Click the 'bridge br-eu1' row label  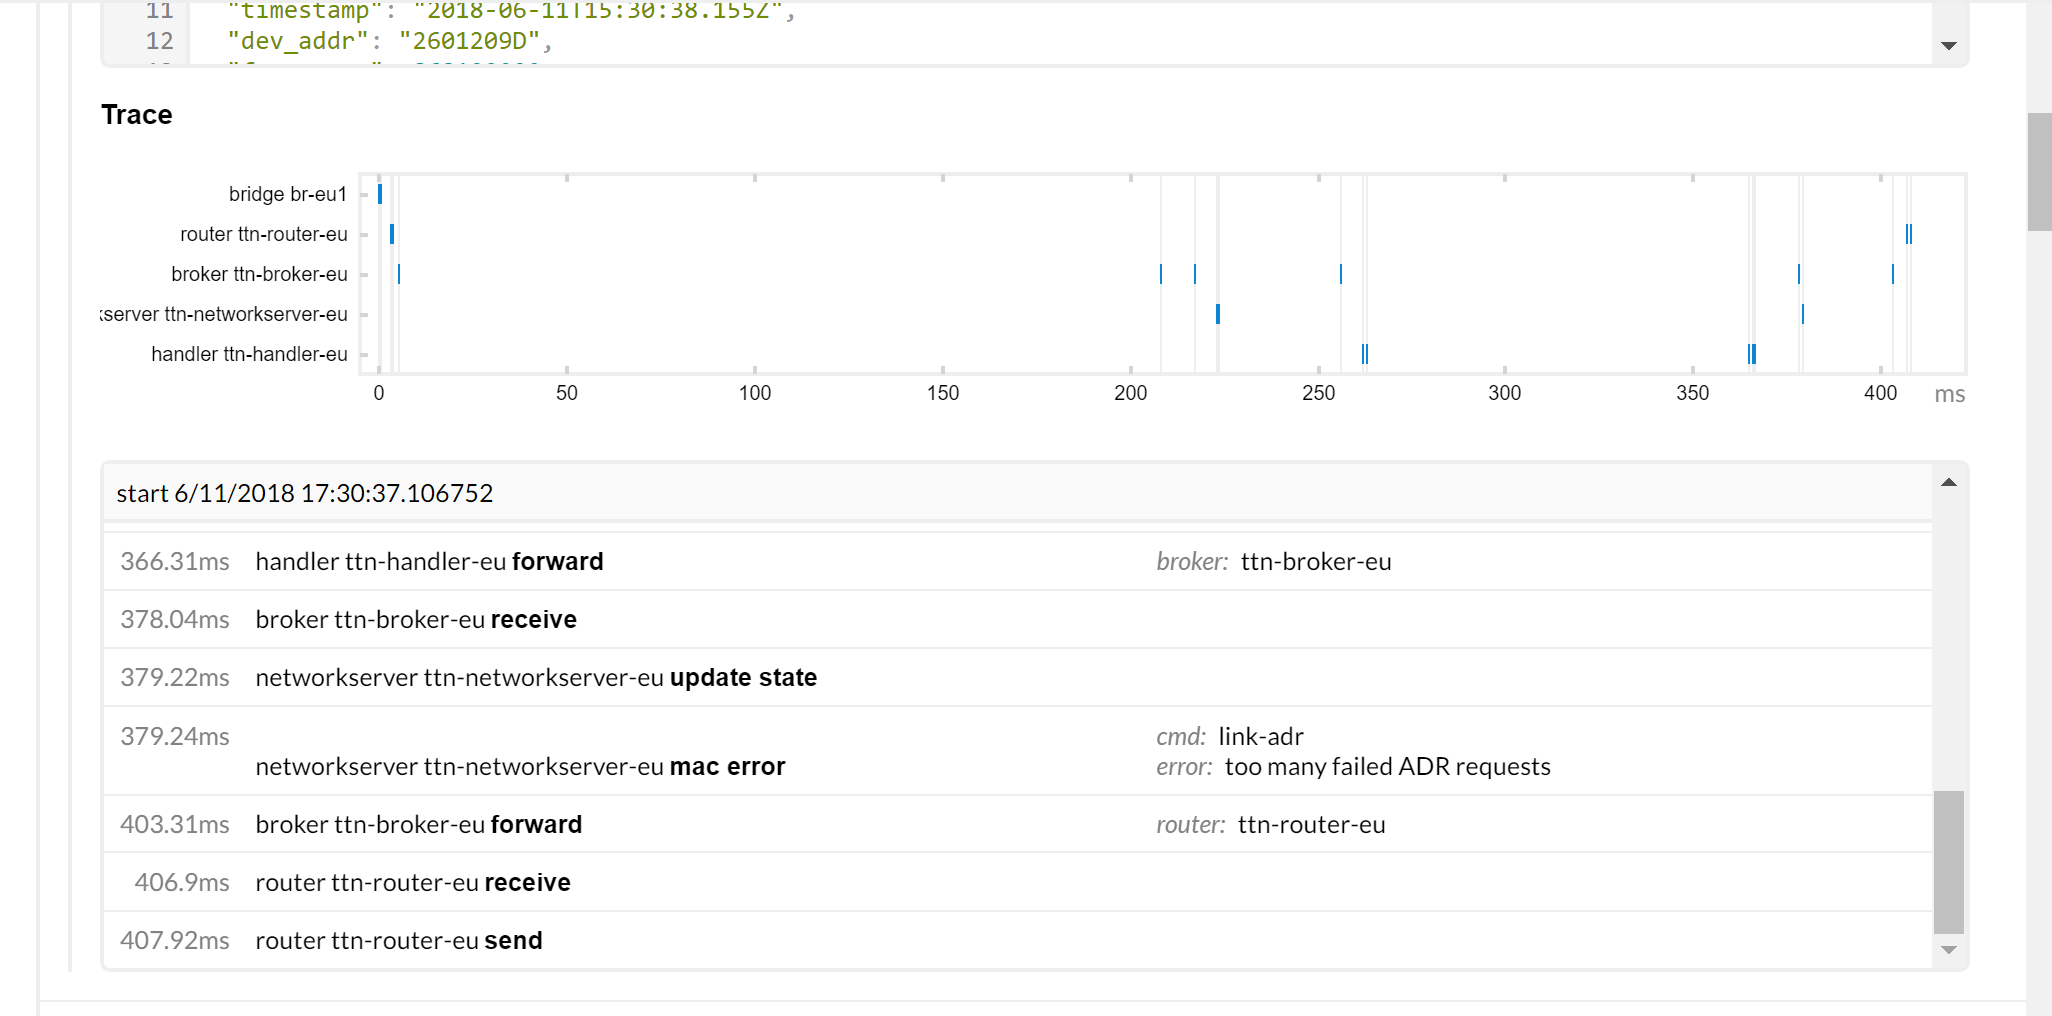tap(288, 194)
